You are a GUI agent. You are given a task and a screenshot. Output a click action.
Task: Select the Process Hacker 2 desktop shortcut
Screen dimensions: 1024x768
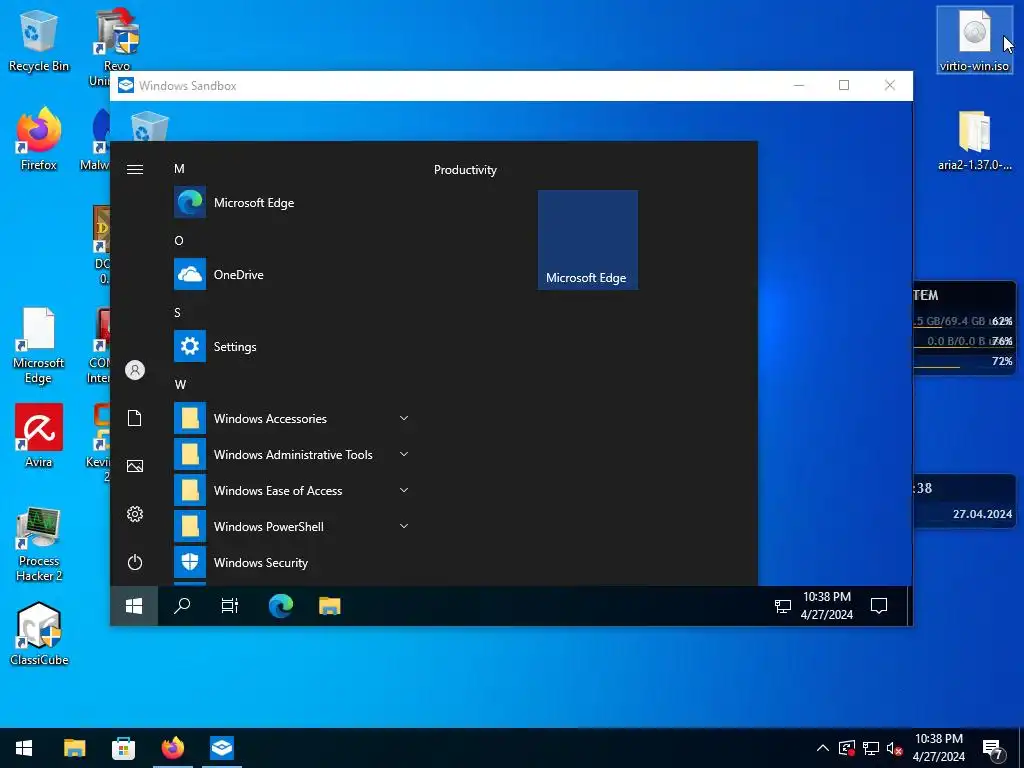coord(39,543)
